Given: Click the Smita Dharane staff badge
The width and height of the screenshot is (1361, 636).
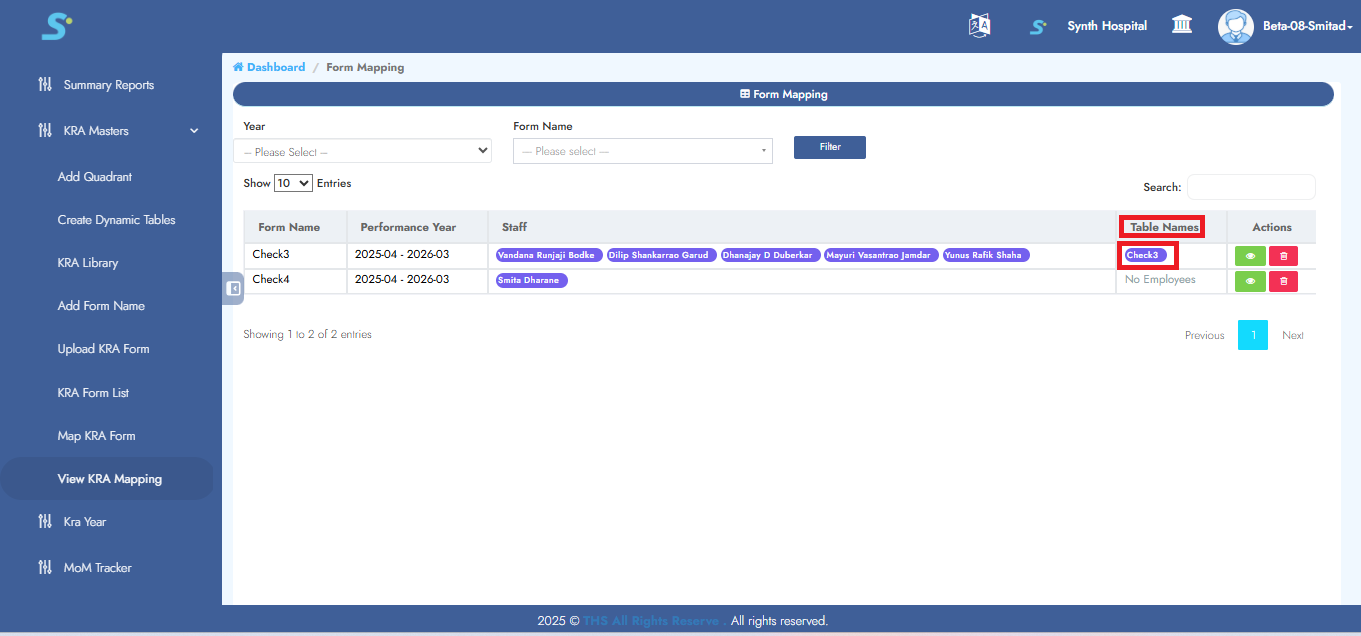Looking at the screenshot, I should tap(530, 280).
